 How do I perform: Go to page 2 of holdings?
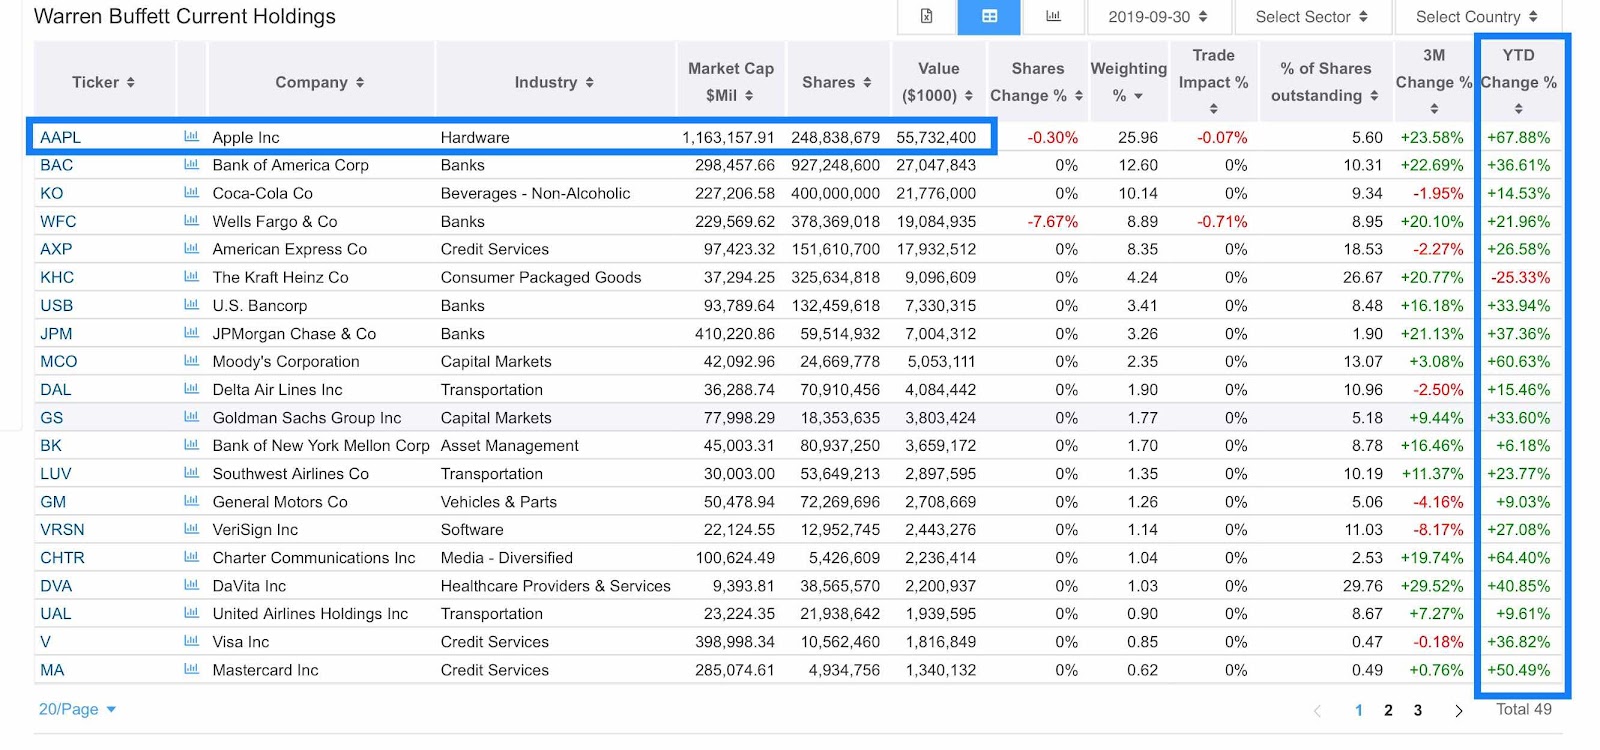click(x=1388, y=710)
